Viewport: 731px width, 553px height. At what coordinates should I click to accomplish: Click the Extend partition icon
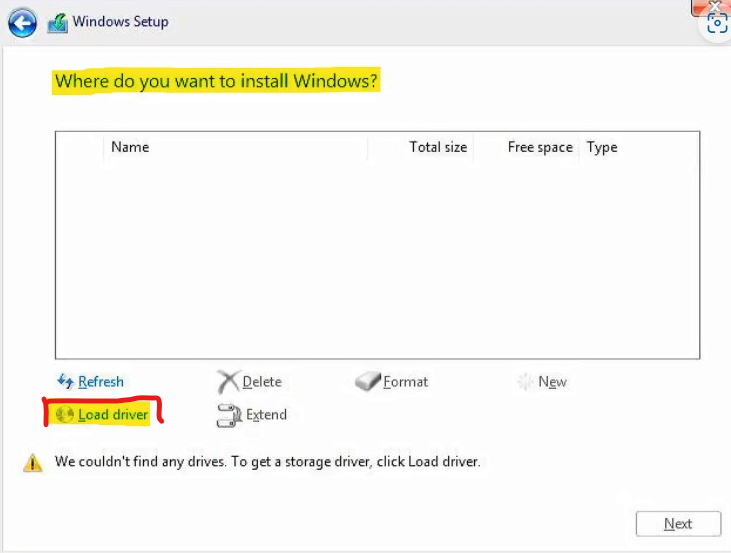[x=229, y=415]
